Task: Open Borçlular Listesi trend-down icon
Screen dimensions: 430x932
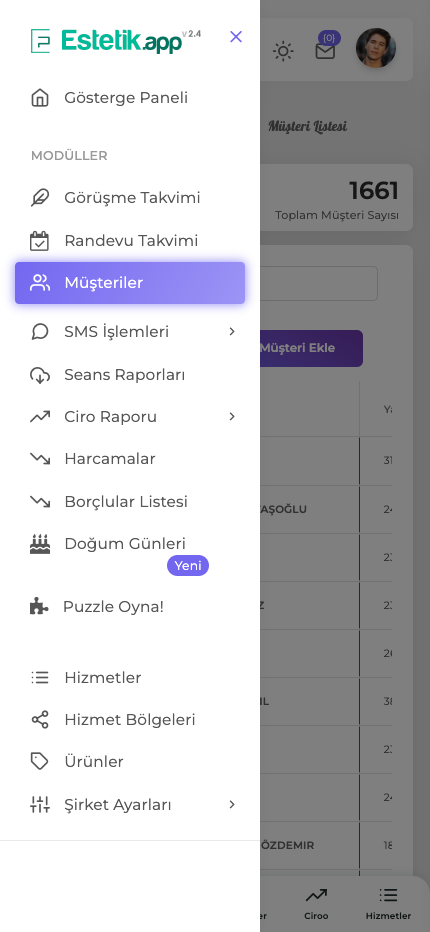Action: (40, 502)
